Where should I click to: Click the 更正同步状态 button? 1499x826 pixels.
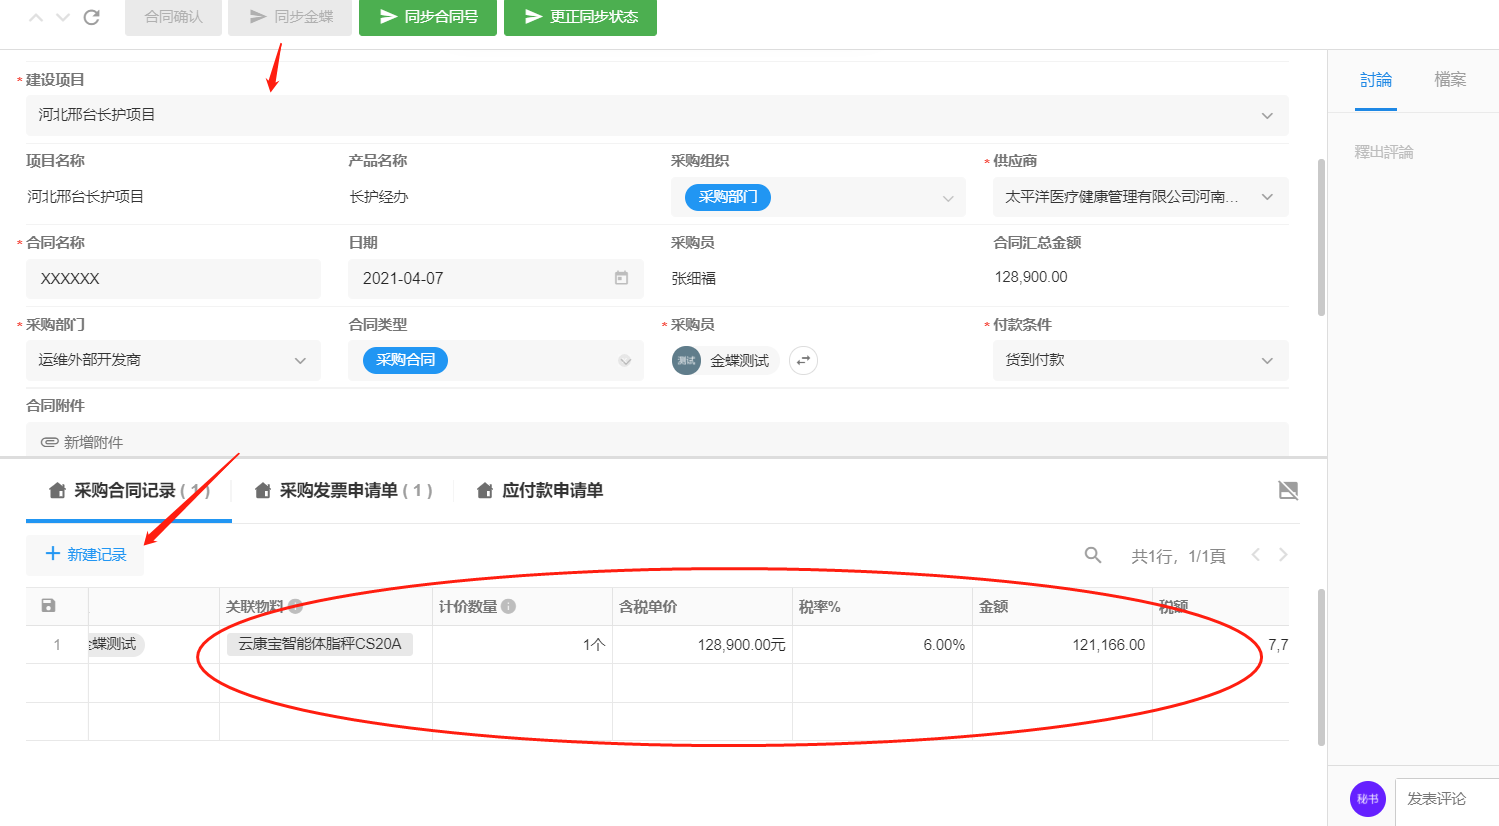(580, 17)
